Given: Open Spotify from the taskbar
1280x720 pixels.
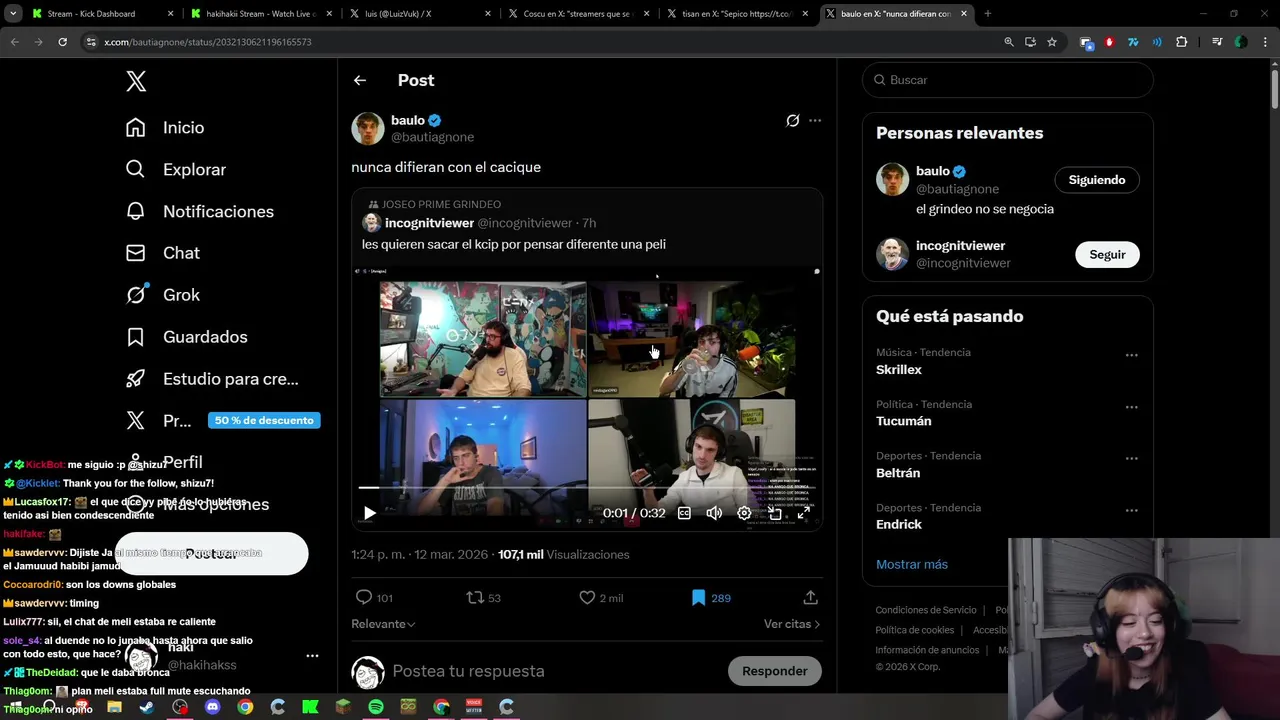Looking at the screenshot, I should click(x=376, y=707).
